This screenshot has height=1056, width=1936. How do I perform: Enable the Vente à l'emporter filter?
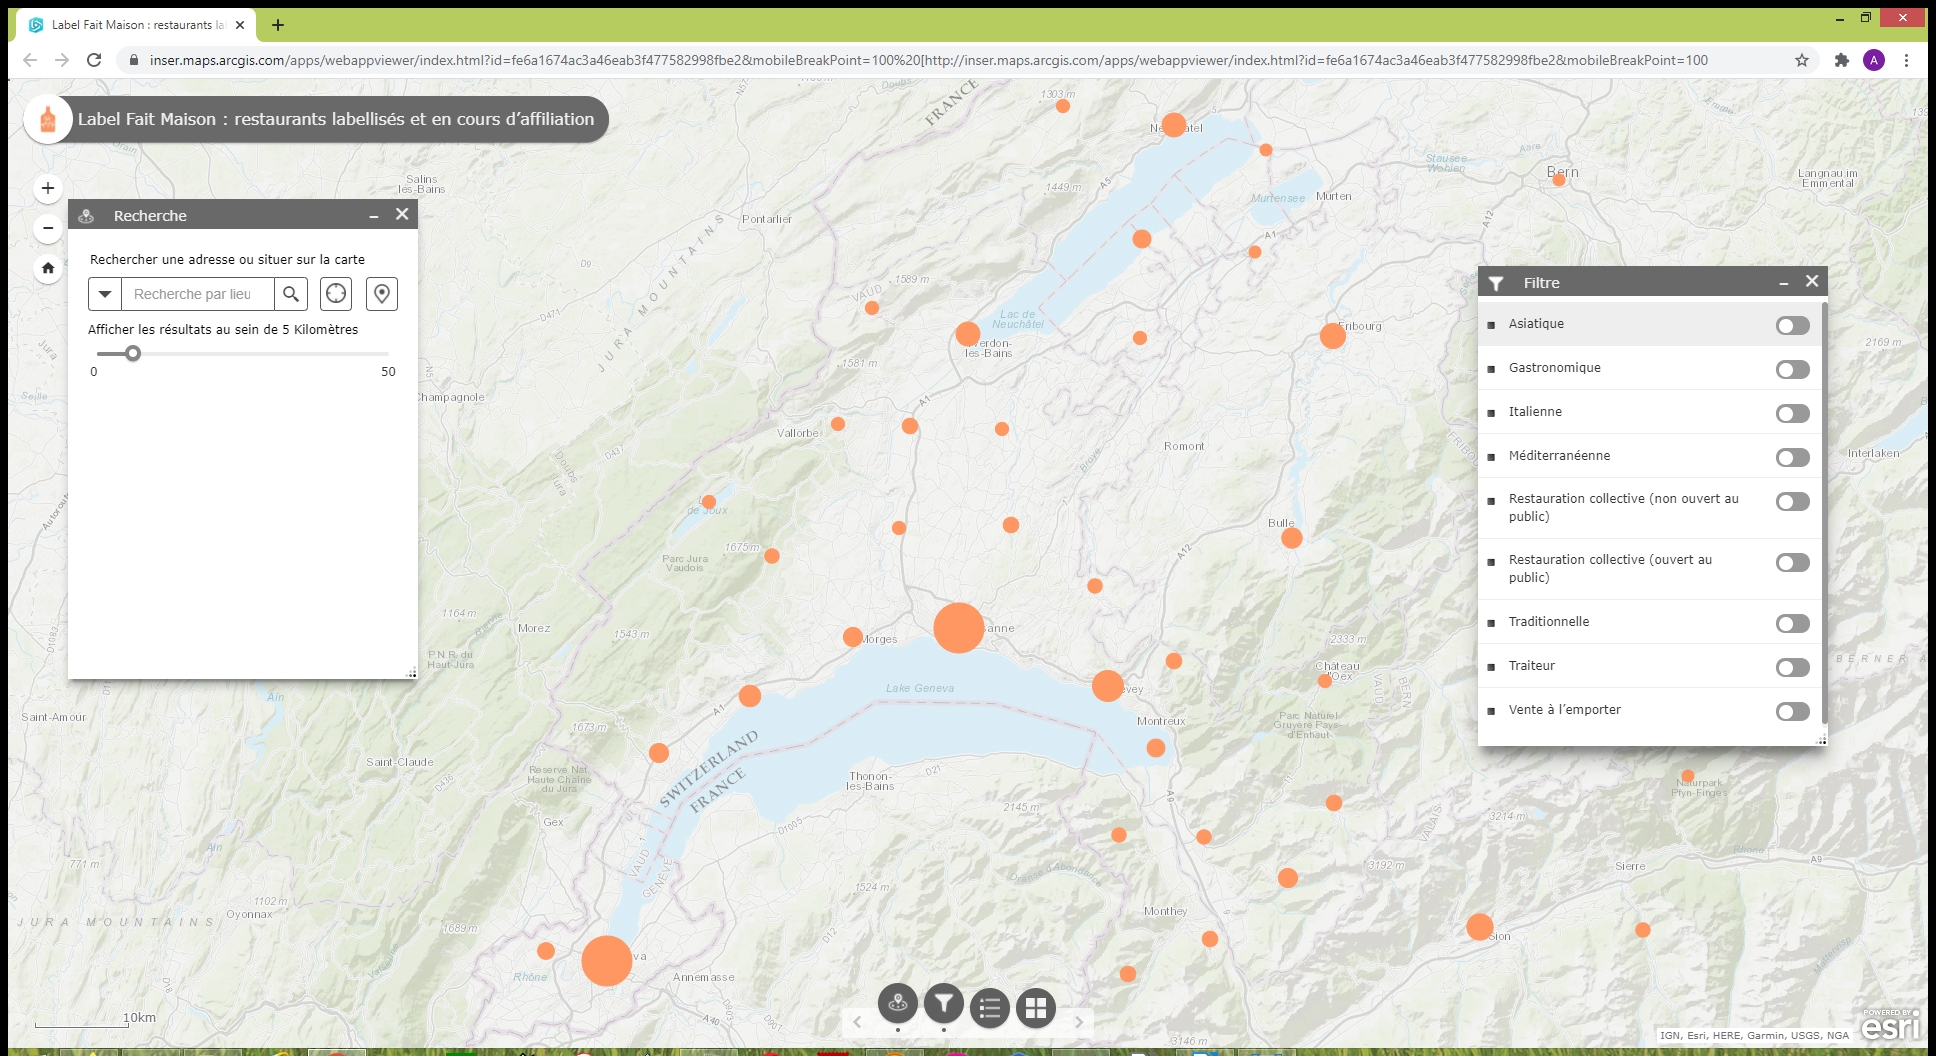pos(1792,711)
